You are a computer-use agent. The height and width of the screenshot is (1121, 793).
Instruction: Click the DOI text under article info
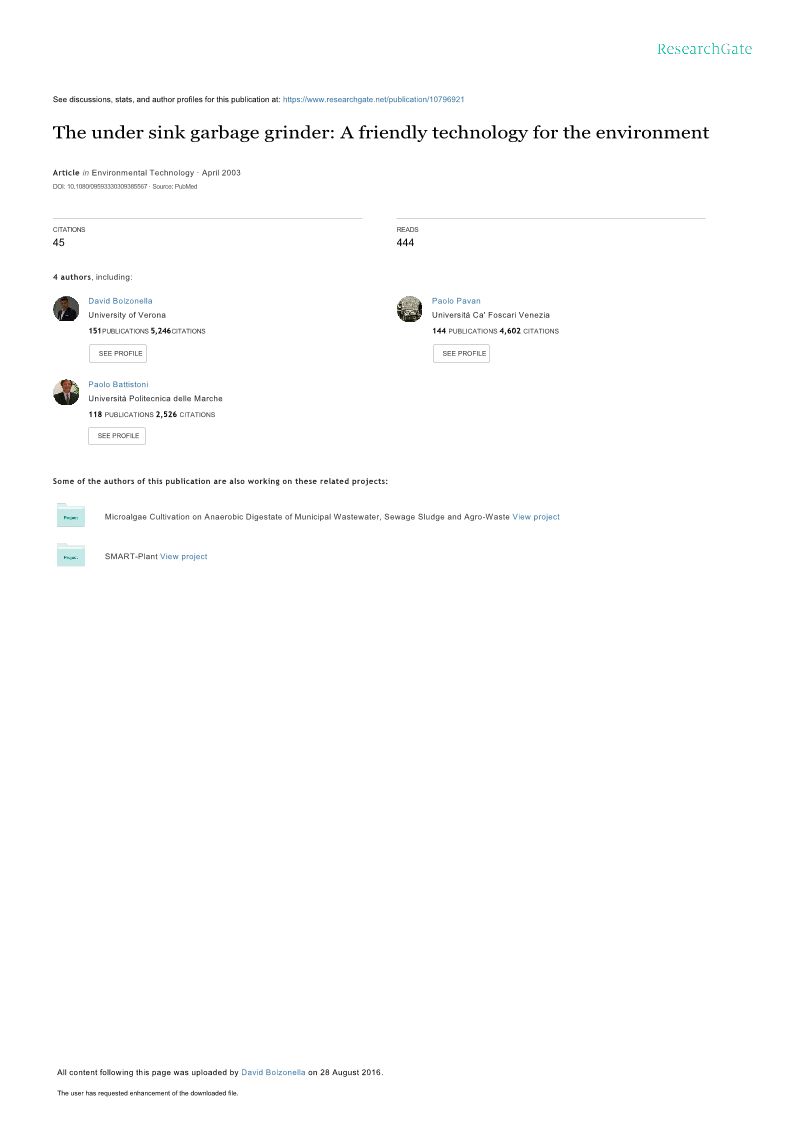[100, 187]
